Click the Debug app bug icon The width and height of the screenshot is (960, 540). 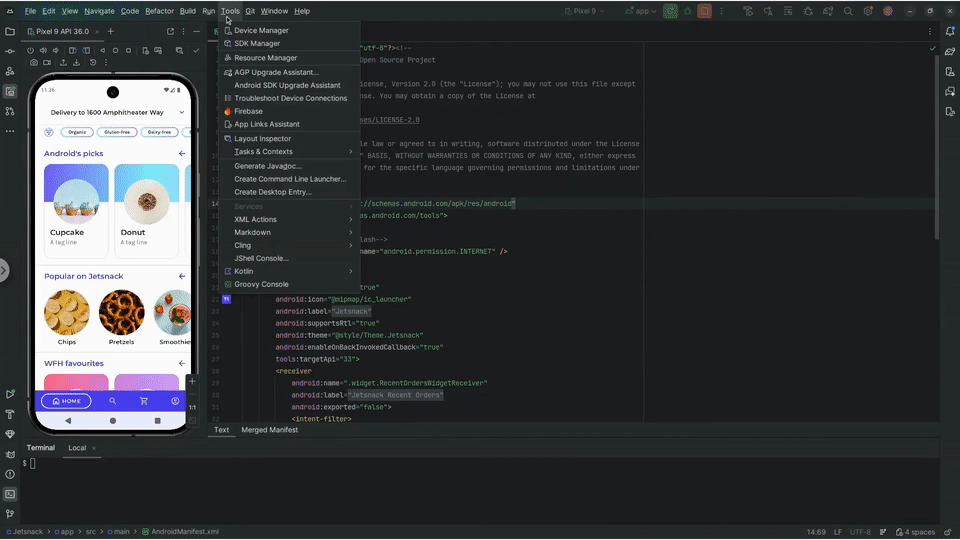(x=688, y=11)
